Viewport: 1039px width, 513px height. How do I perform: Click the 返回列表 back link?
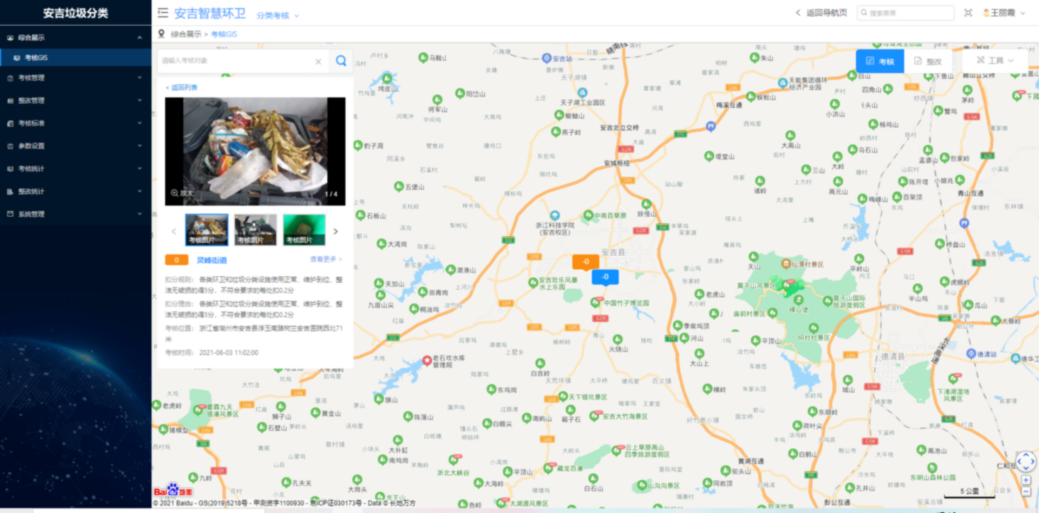pyautogui.click(x=182, y=87)
